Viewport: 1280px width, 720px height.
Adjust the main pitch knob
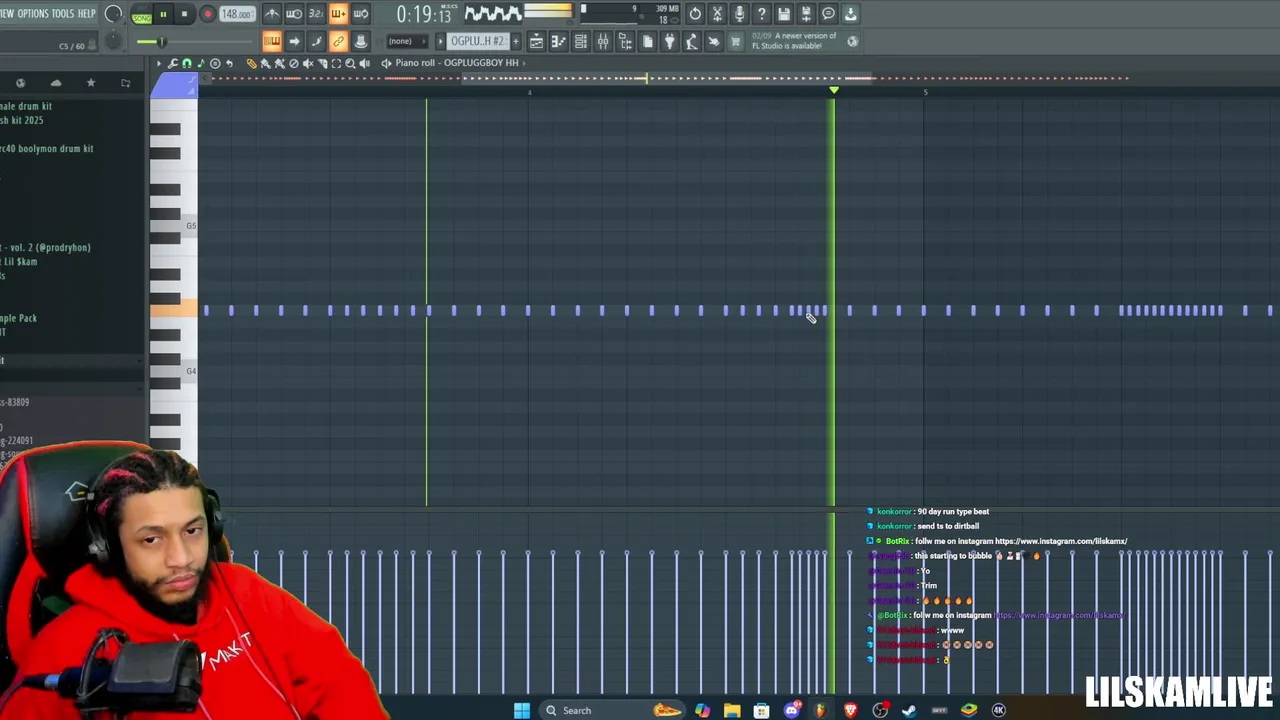tap(113, 41)
